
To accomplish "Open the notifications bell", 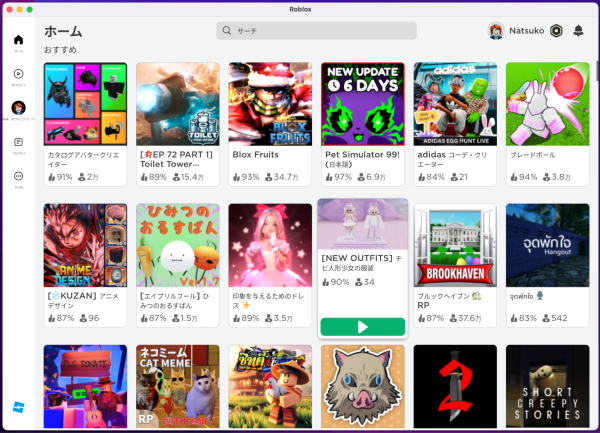I will [578, 31].
